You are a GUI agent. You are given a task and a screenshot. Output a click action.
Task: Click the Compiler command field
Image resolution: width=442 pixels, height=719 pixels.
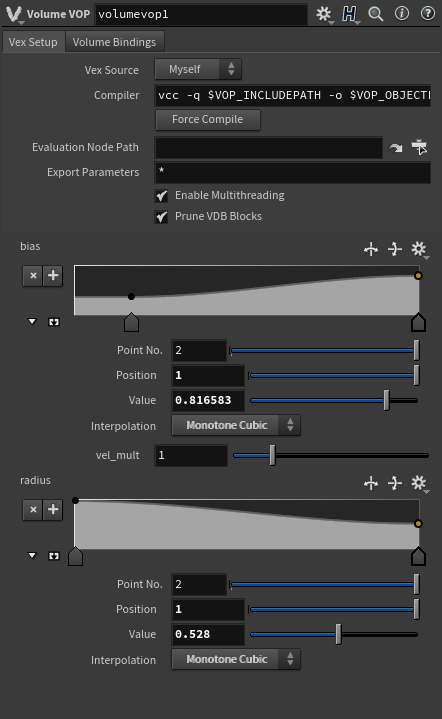[x=293, y=95]
